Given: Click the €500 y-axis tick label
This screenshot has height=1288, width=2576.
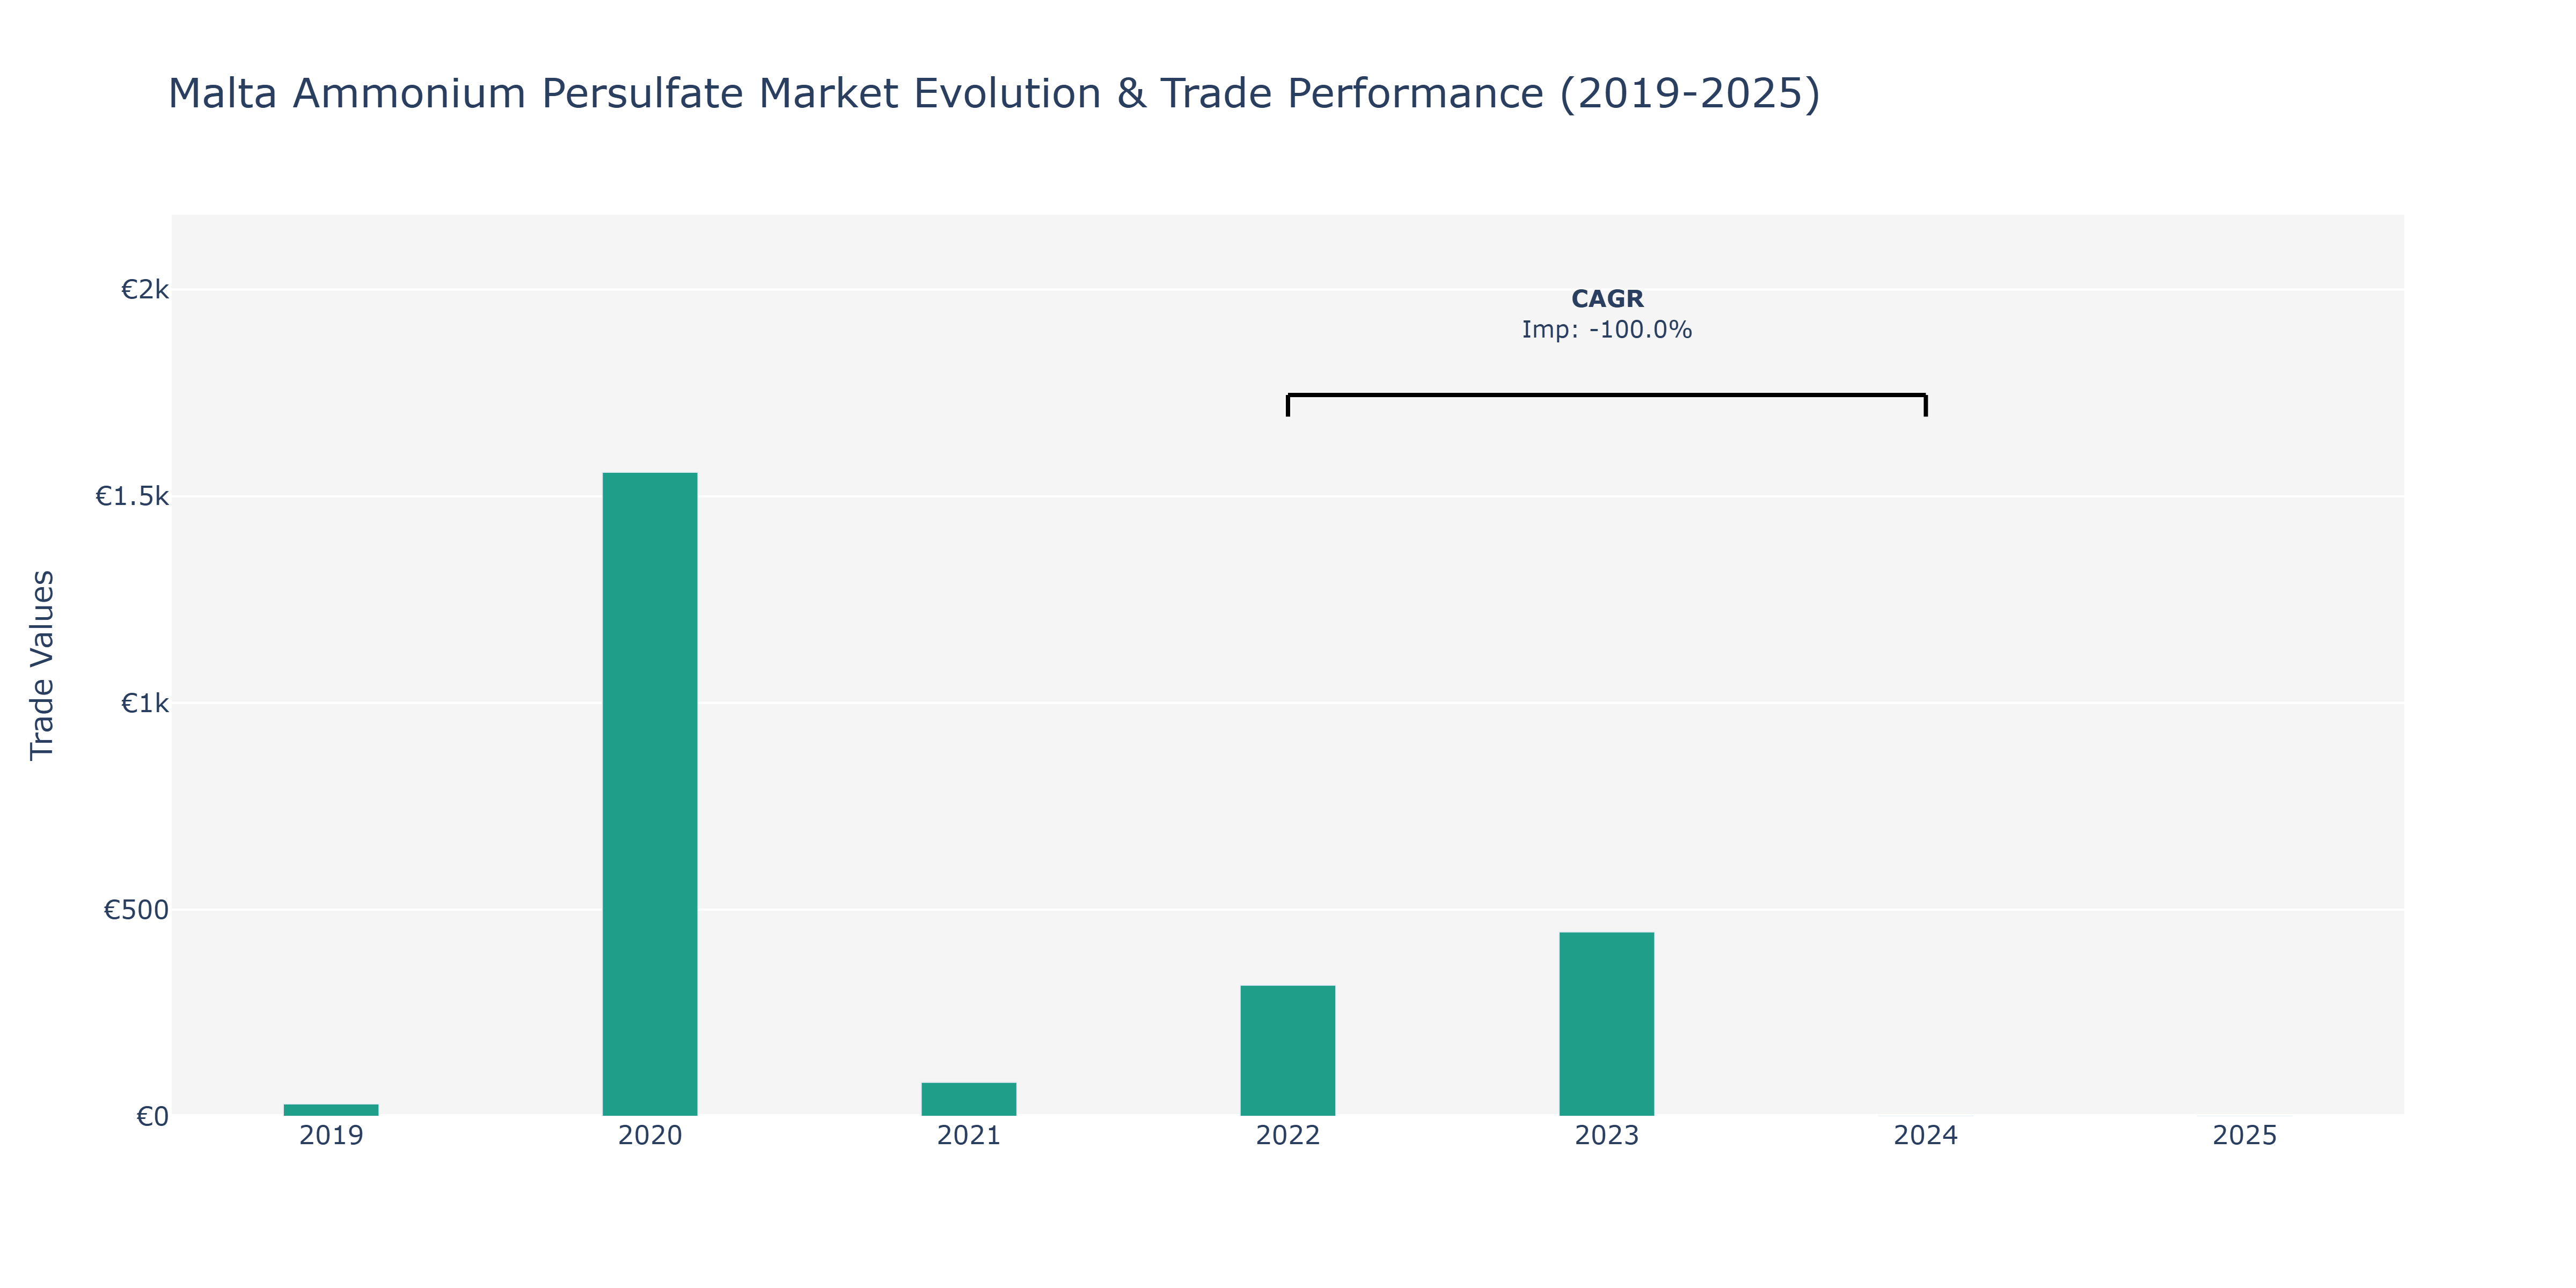Looking at the screenshot, I should (136, 910).
